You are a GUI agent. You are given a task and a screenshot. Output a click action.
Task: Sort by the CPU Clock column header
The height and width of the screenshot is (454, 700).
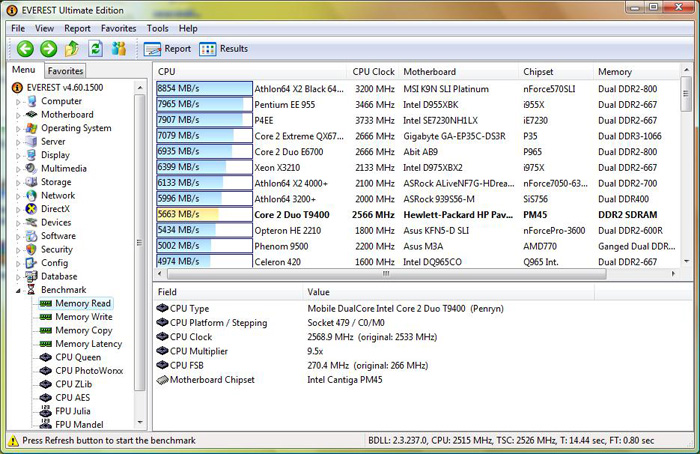(373, 72)
